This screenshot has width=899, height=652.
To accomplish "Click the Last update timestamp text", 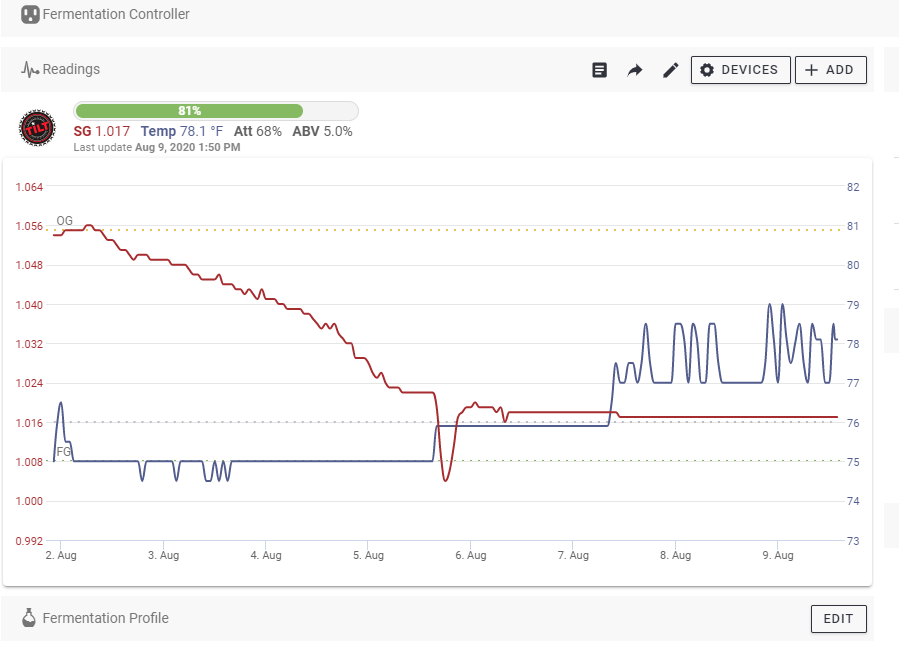I will 157,147.
